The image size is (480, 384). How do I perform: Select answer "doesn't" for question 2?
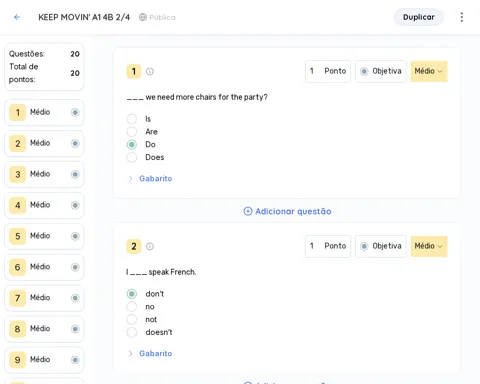coord(132,332)
